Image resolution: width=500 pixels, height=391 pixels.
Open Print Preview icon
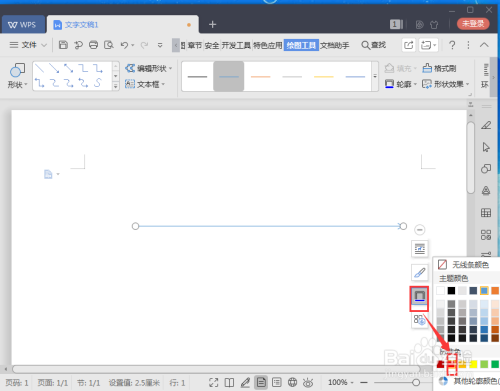(109, 45)
